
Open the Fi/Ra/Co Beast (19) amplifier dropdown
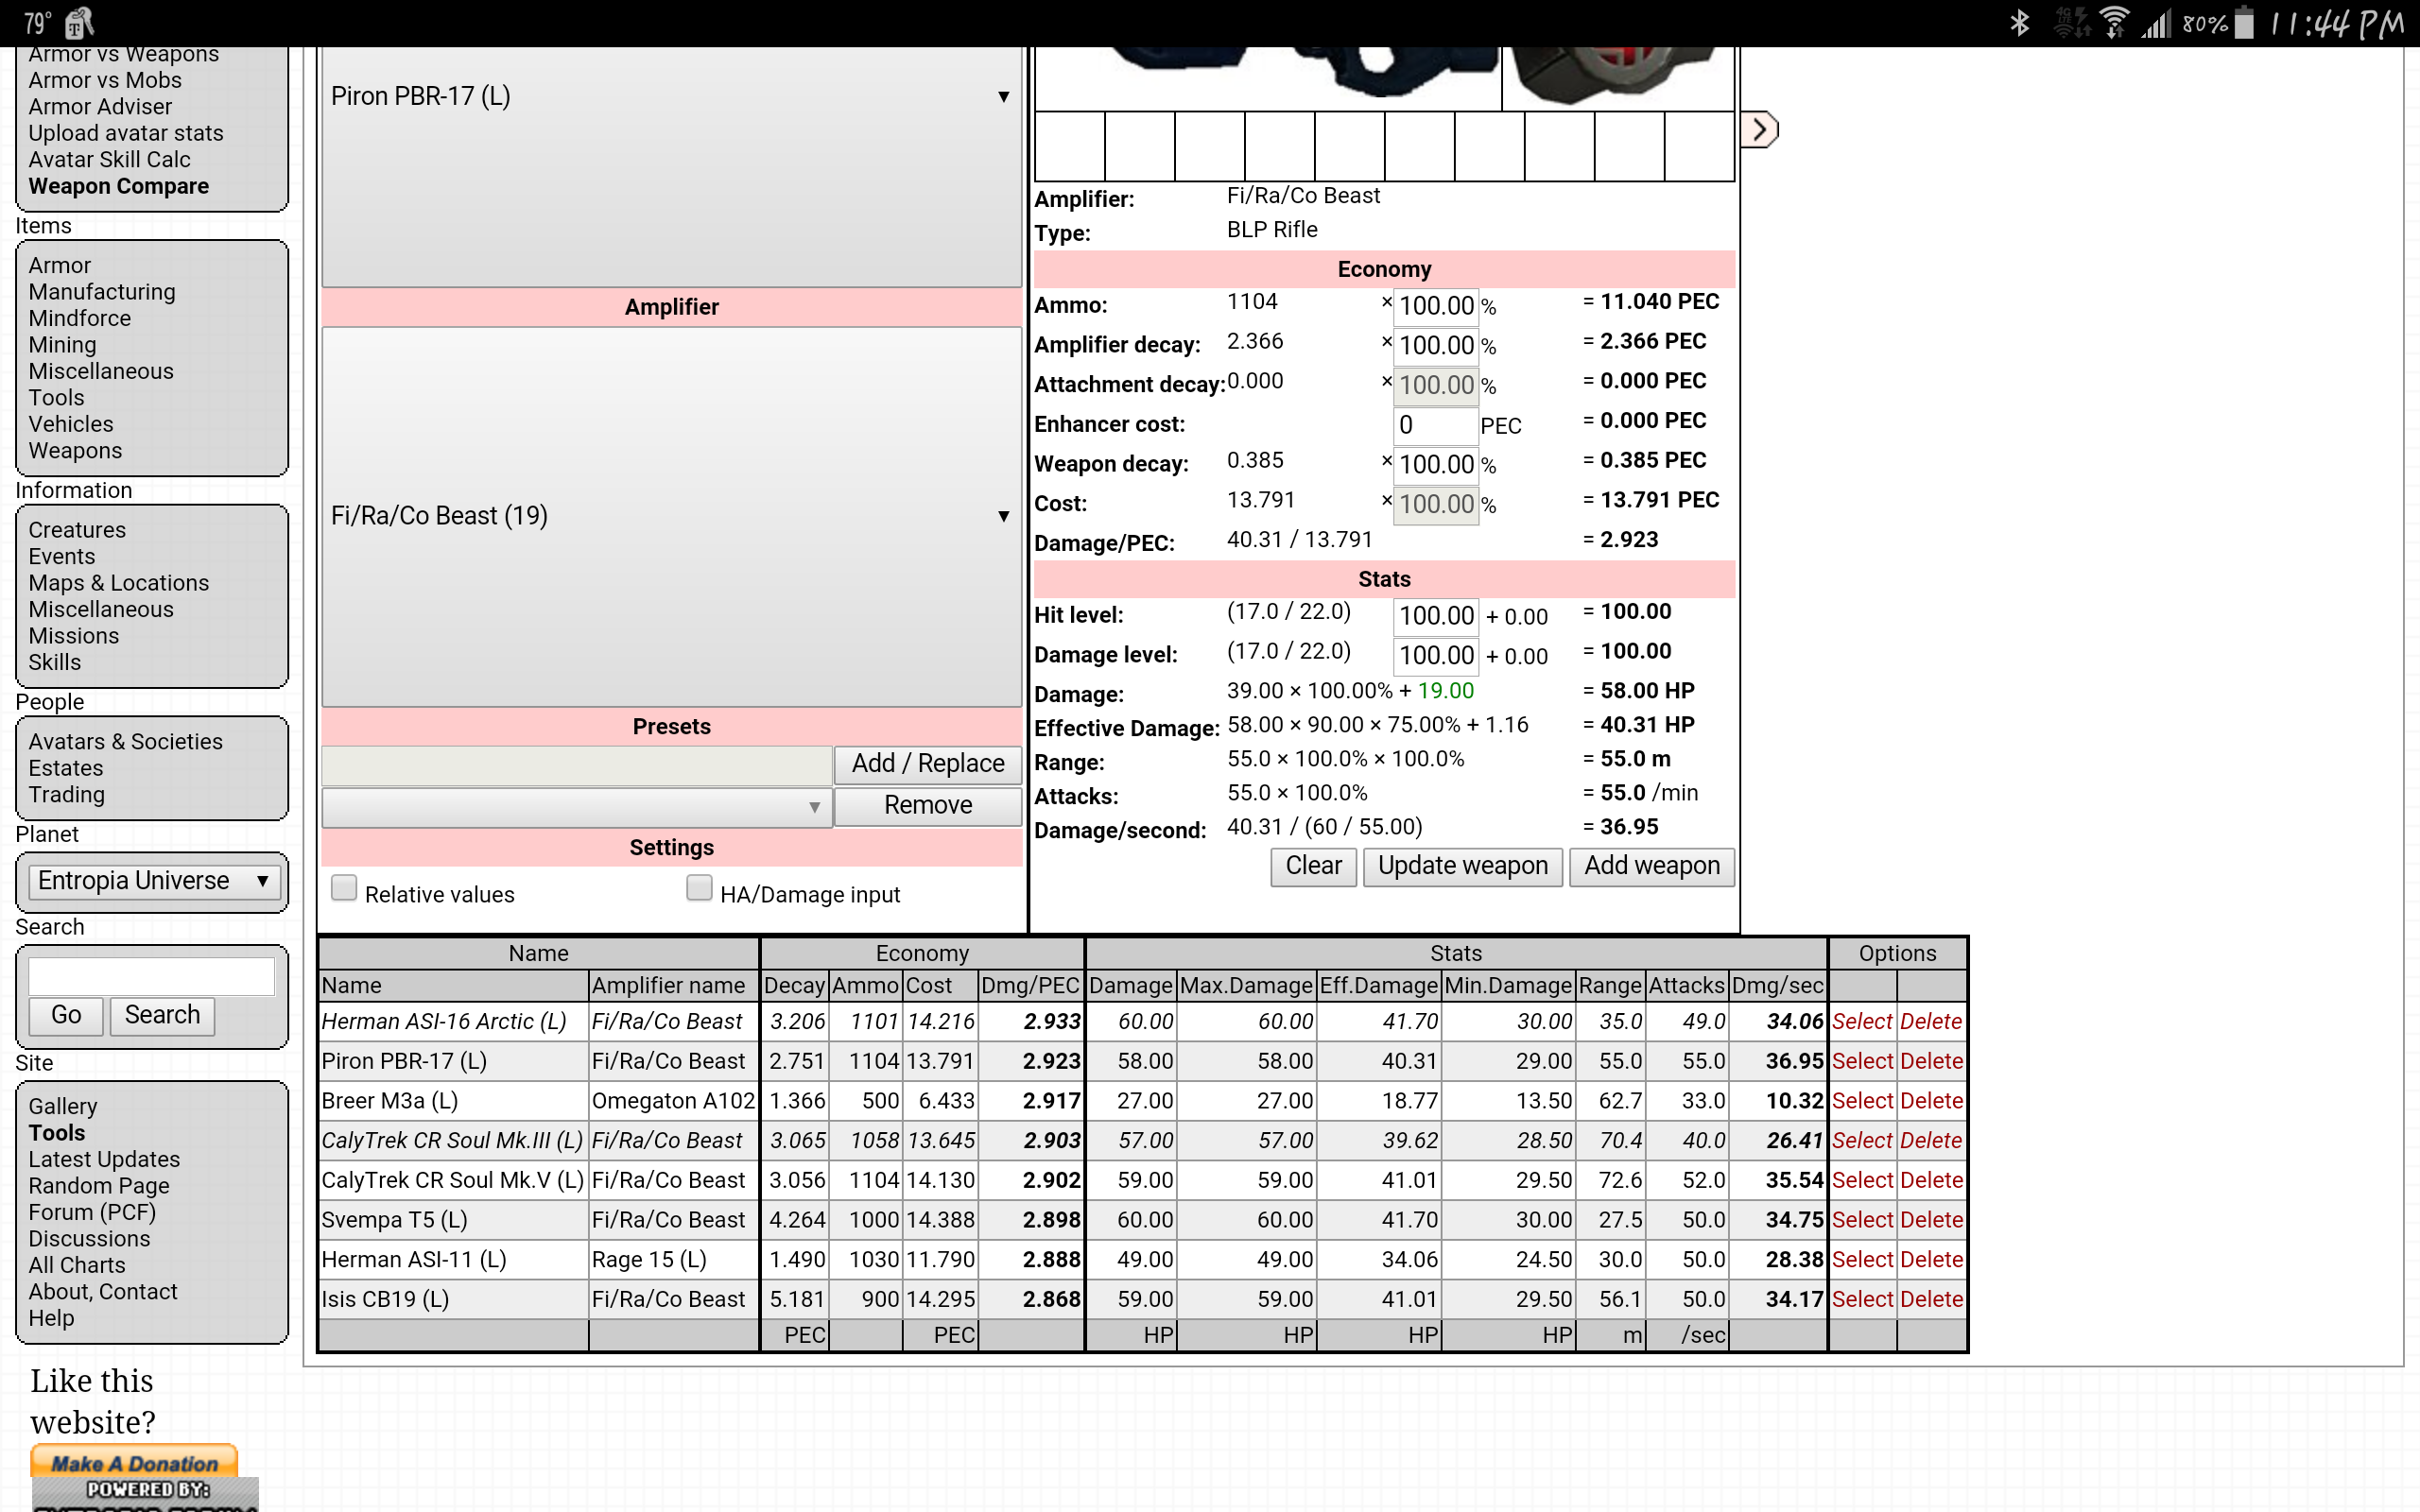coord(671,516)
